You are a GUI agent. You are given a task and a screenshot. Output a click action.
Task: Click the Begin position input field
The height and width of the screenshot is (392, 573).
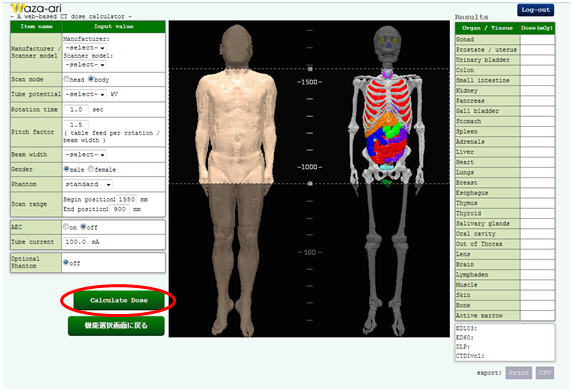127,199
